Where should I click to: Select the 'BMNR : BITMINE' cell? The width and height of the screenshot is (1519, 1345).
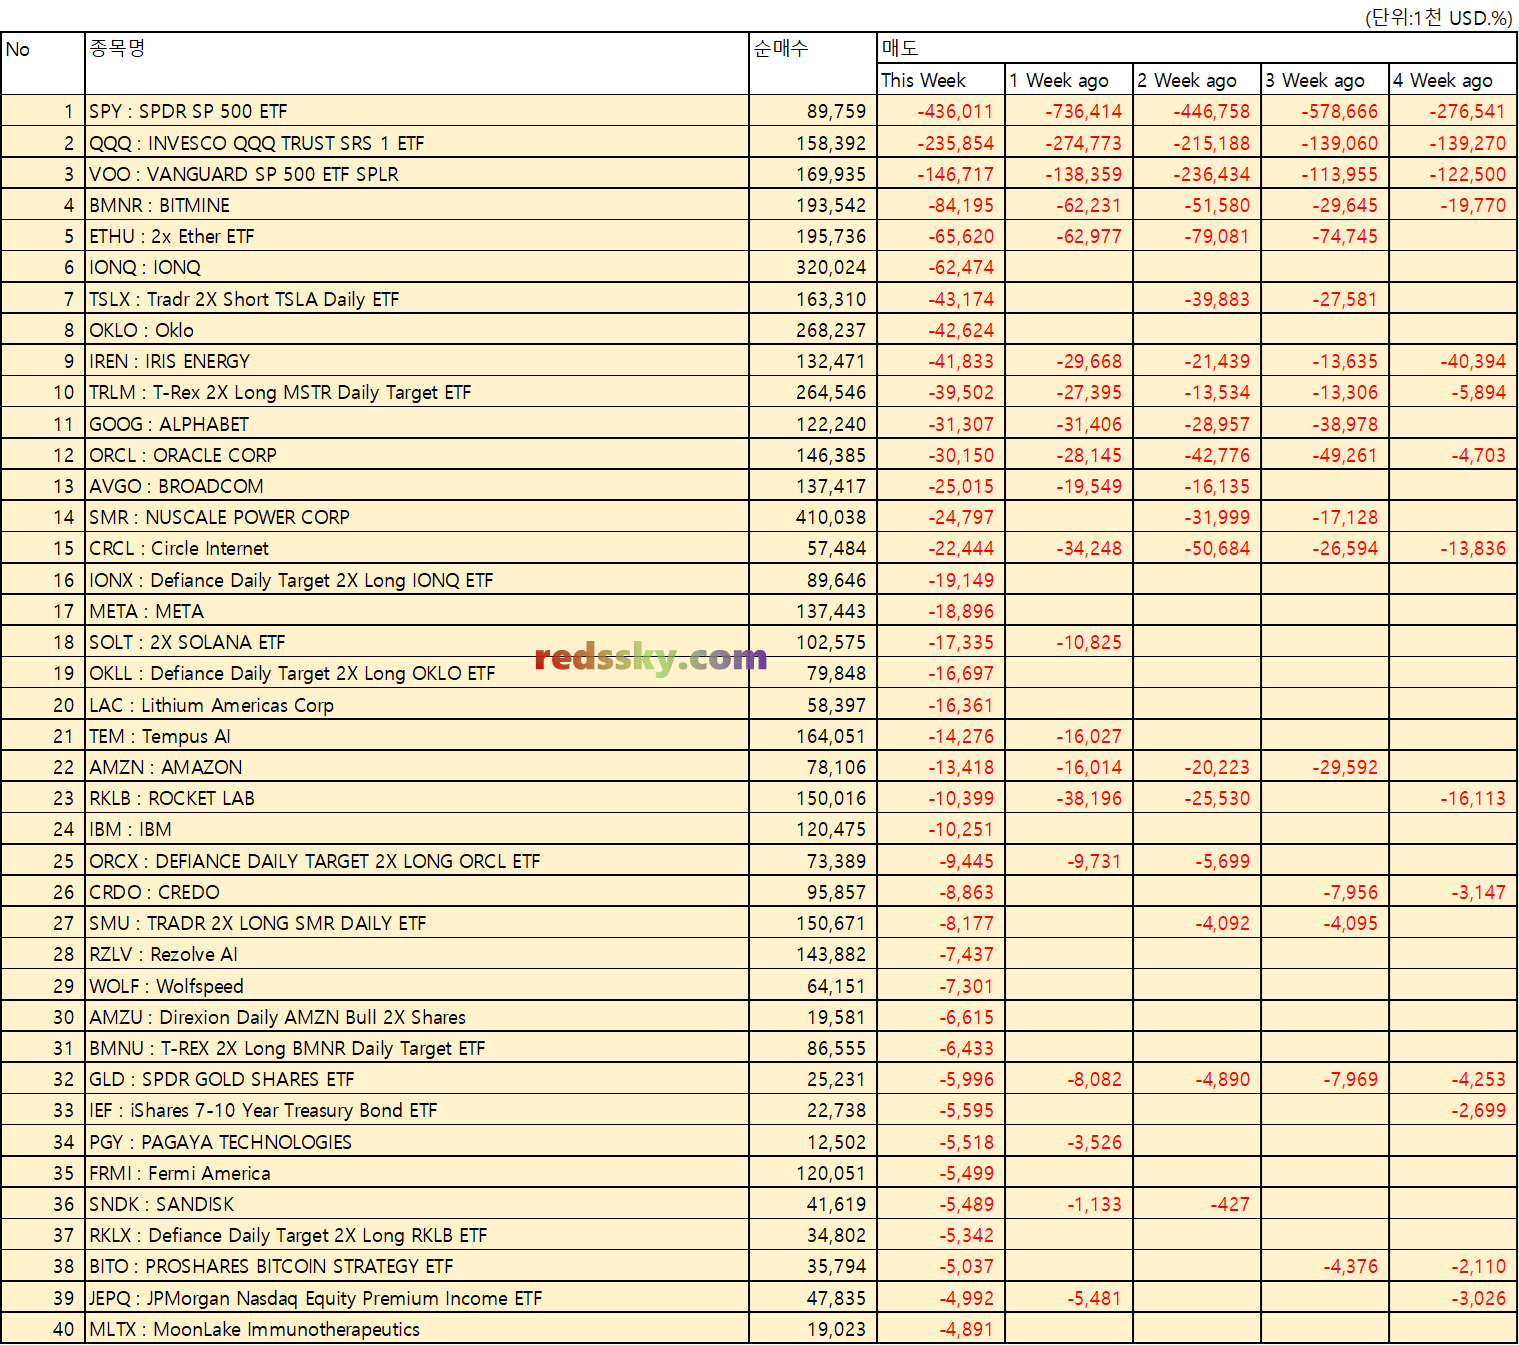pos(417,205)
